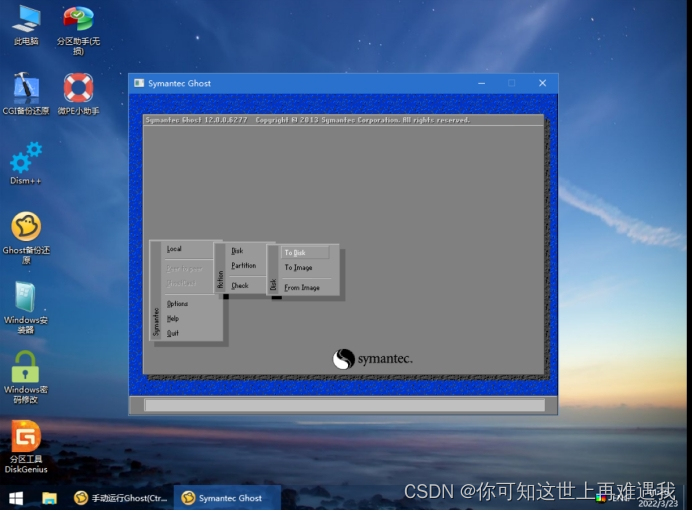Choose Options in the Ghost menu
The width and height of the screenshot is (692, 511).
pos(177,304)
